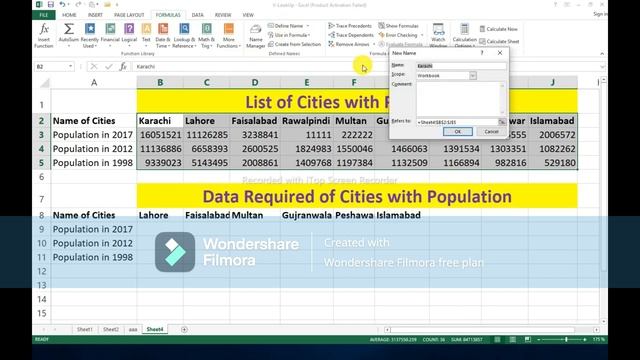
Task: Expand the formula bar chevron
Action: click(x=602, y=66)
